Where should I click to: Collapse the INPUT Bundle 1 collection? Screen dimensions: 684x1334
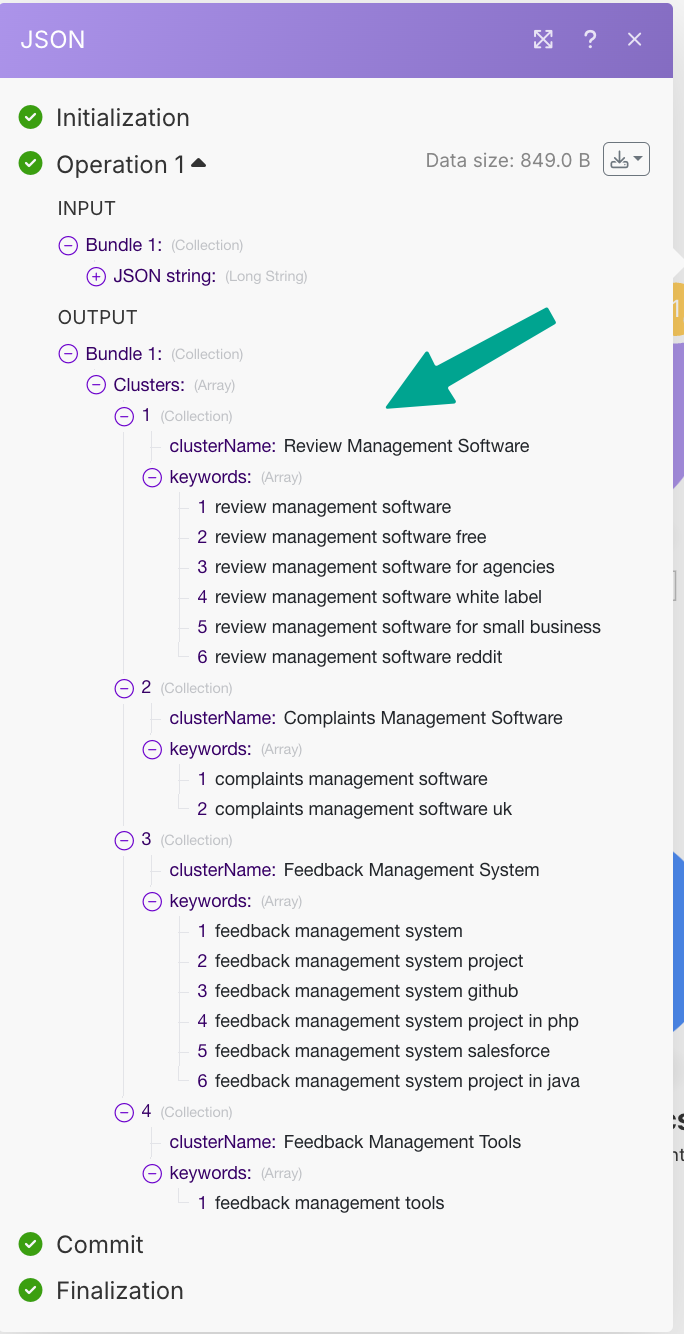[x=68, y=245]
